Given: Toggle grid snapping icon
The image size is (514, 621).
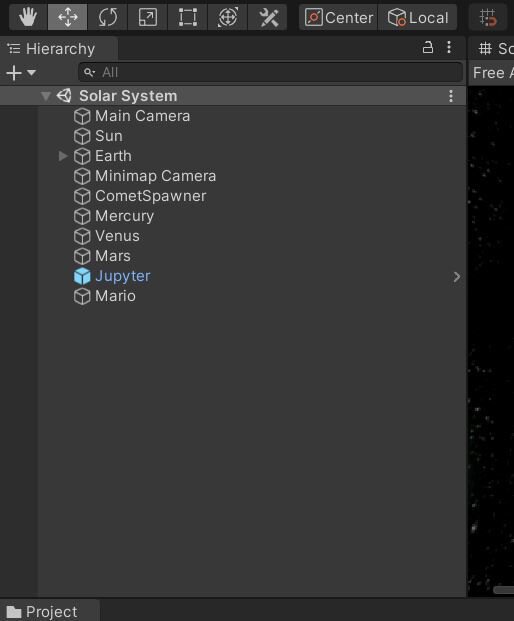Looking at the screenshot, I should point(487,17).
